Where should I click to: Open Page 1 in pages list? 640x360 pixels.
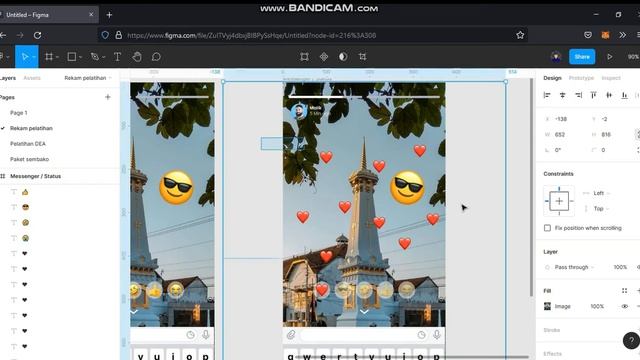pyautogui.click(x=19, y=113)
